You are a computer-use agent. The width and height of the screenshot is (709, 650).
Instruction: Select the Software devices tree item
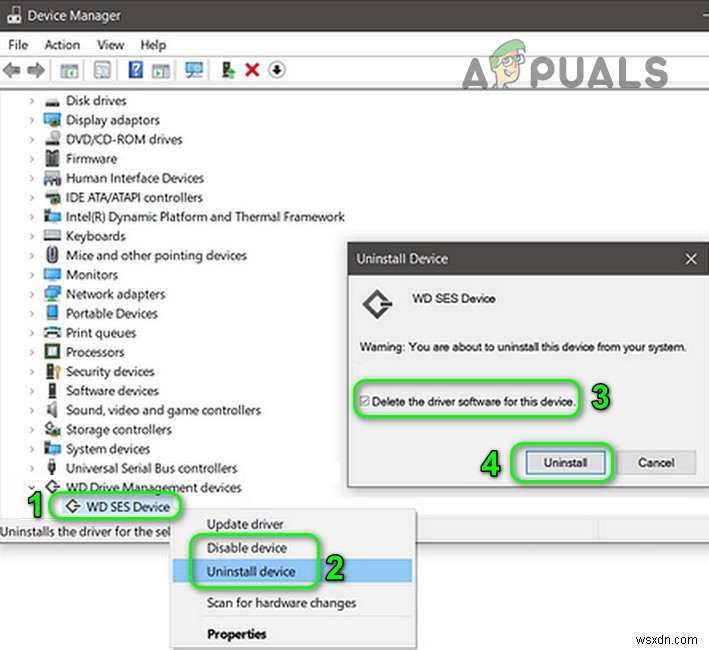coord(112,391)
